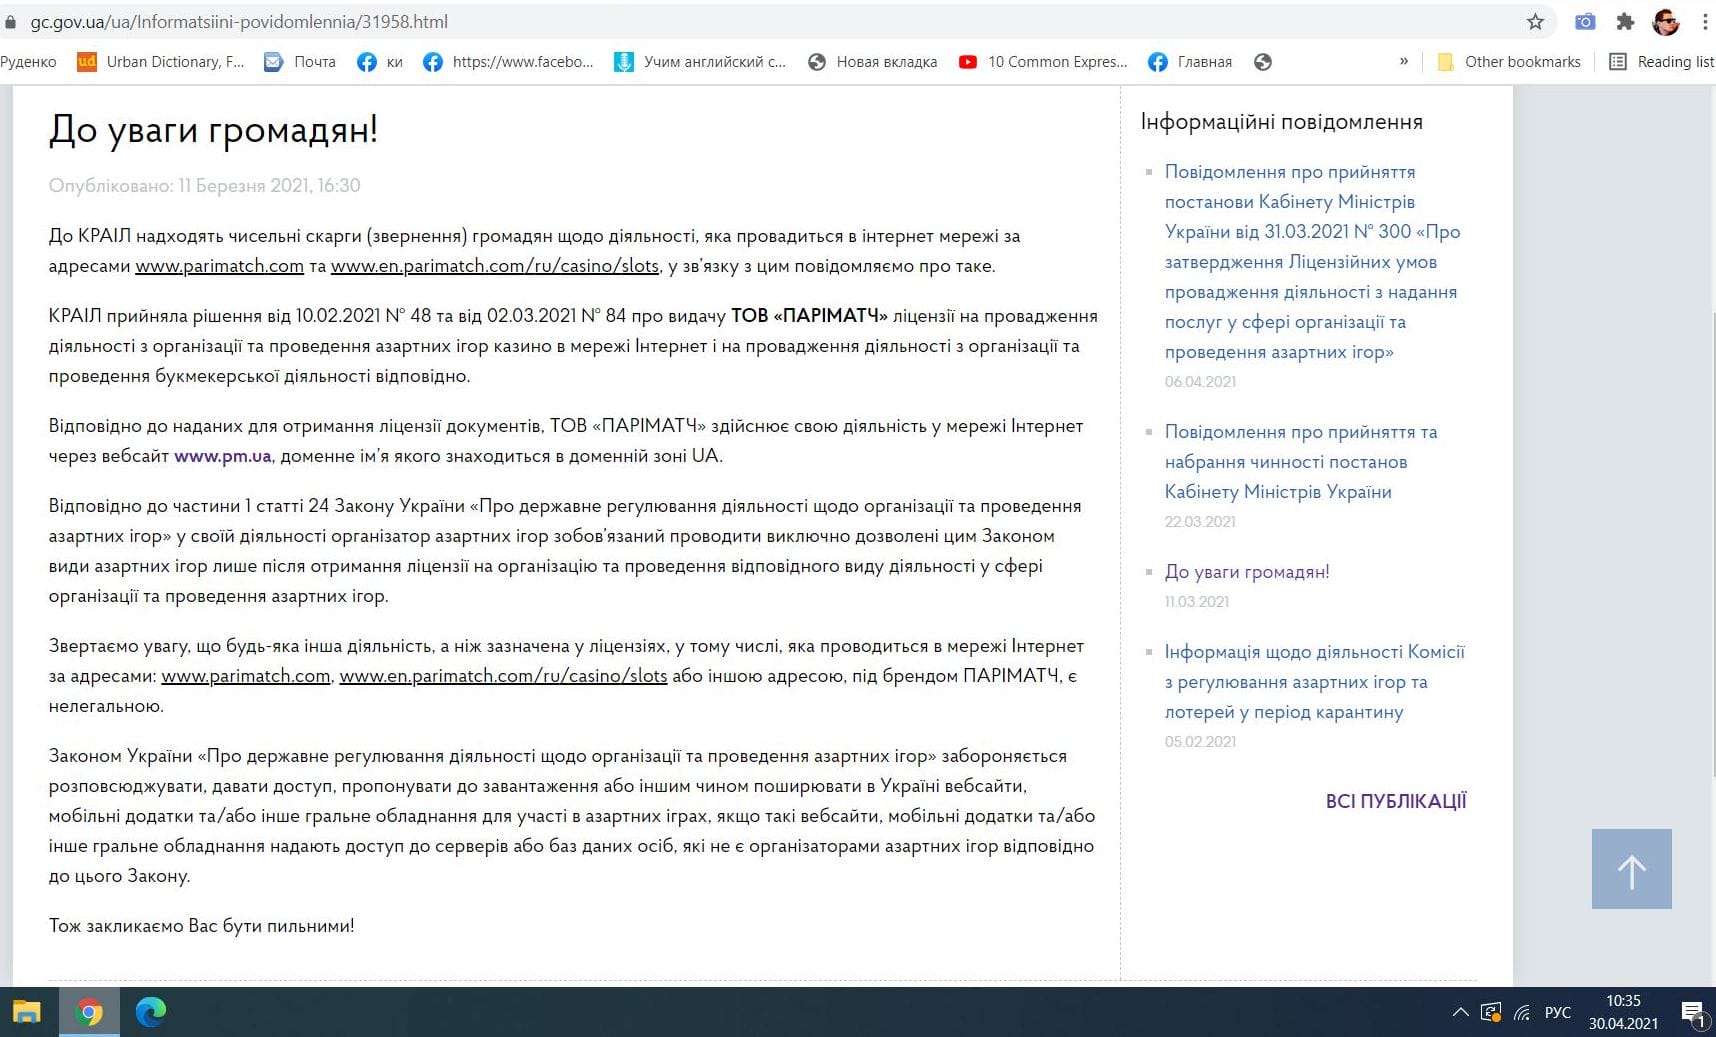This screenshot has width=1716, height=1037.
Task: Open the YouTube 10 Common Expressions bookmark
Action: click(1043, 62)
